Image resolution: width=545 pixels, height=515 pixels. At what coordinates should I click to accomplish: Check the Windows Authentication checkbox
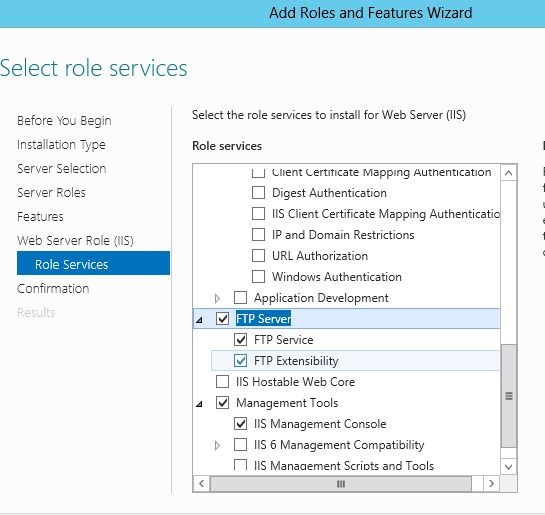click(258, 277)
